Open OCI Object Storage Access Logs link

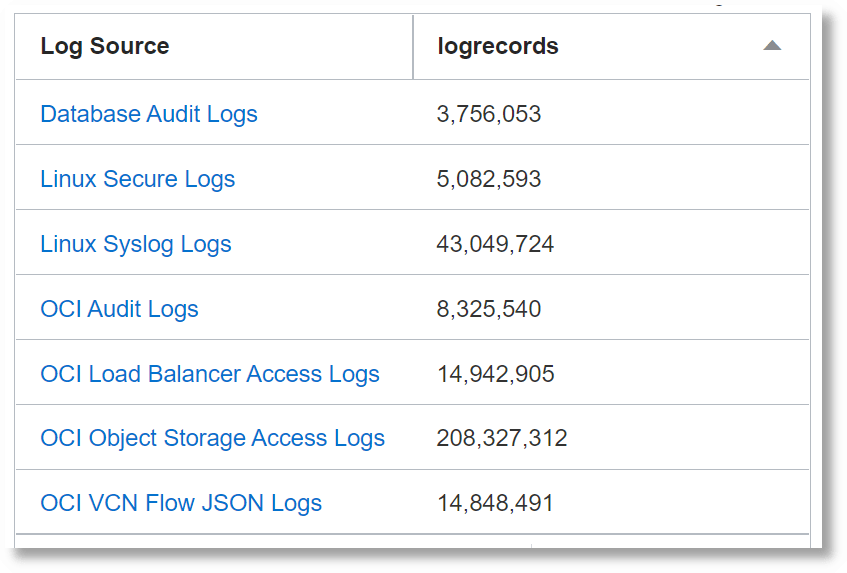coord(213,438)
